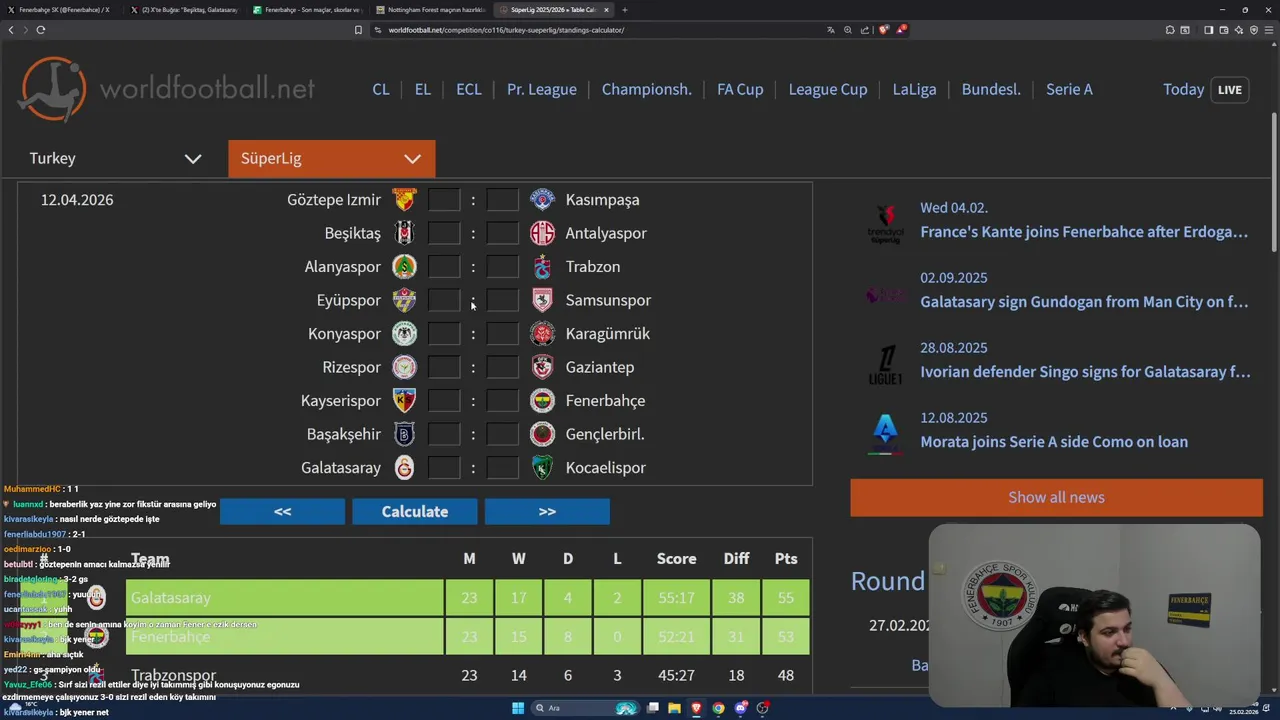Open FA Cup in navigation
The image size is (1280, 720).
pyautogui.click(x=740, y=89)
